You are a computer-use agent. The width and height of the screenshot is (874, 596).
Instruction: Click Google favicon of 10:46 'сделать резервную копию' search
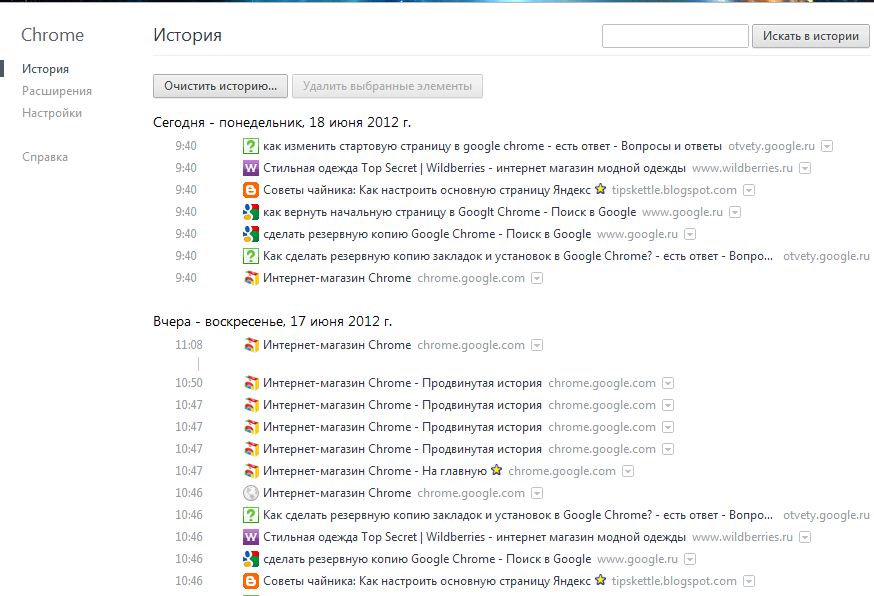coord(251,559)
